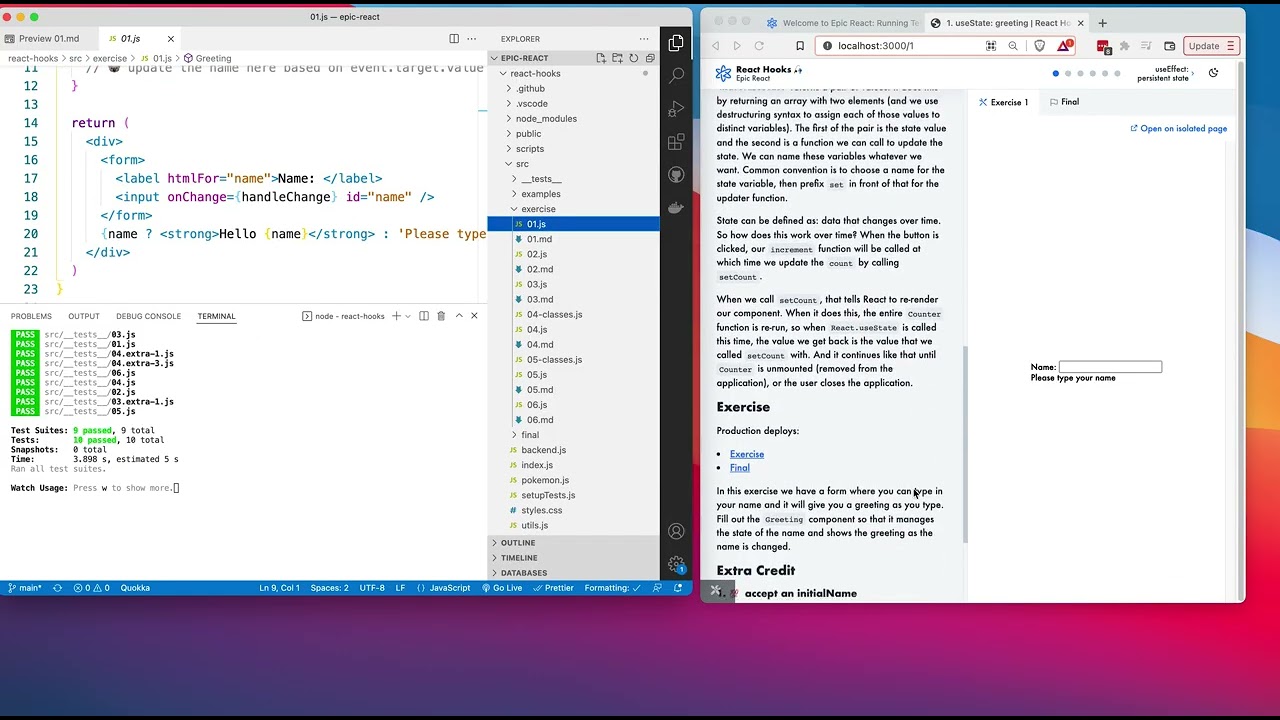The height and width of the screenshot is (720, 1280).
Task: Collapse the exercise folder
Action: tap(538, 209)
